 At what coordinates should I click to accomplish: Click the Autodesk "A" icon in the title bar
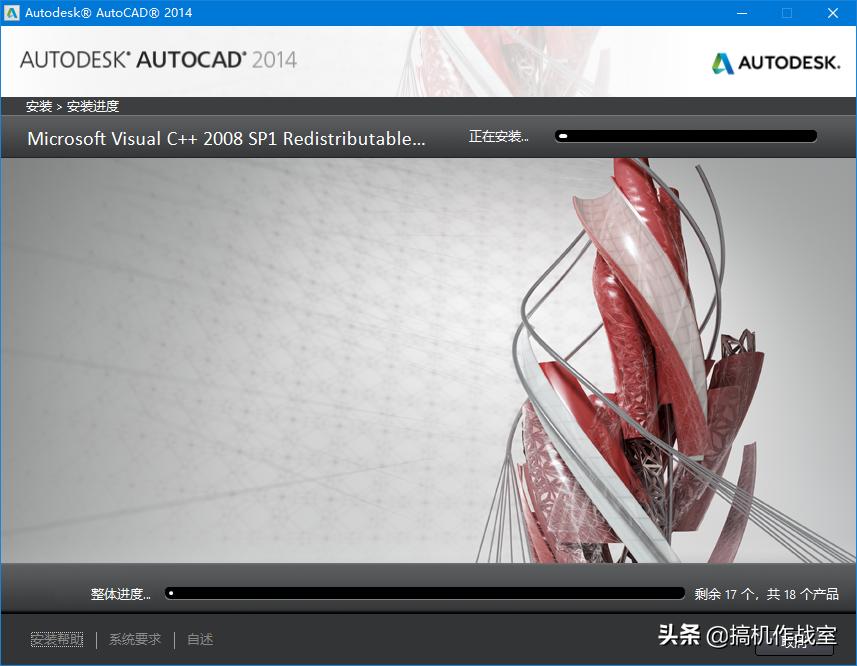pyautogui.click(x=14, y=13)
